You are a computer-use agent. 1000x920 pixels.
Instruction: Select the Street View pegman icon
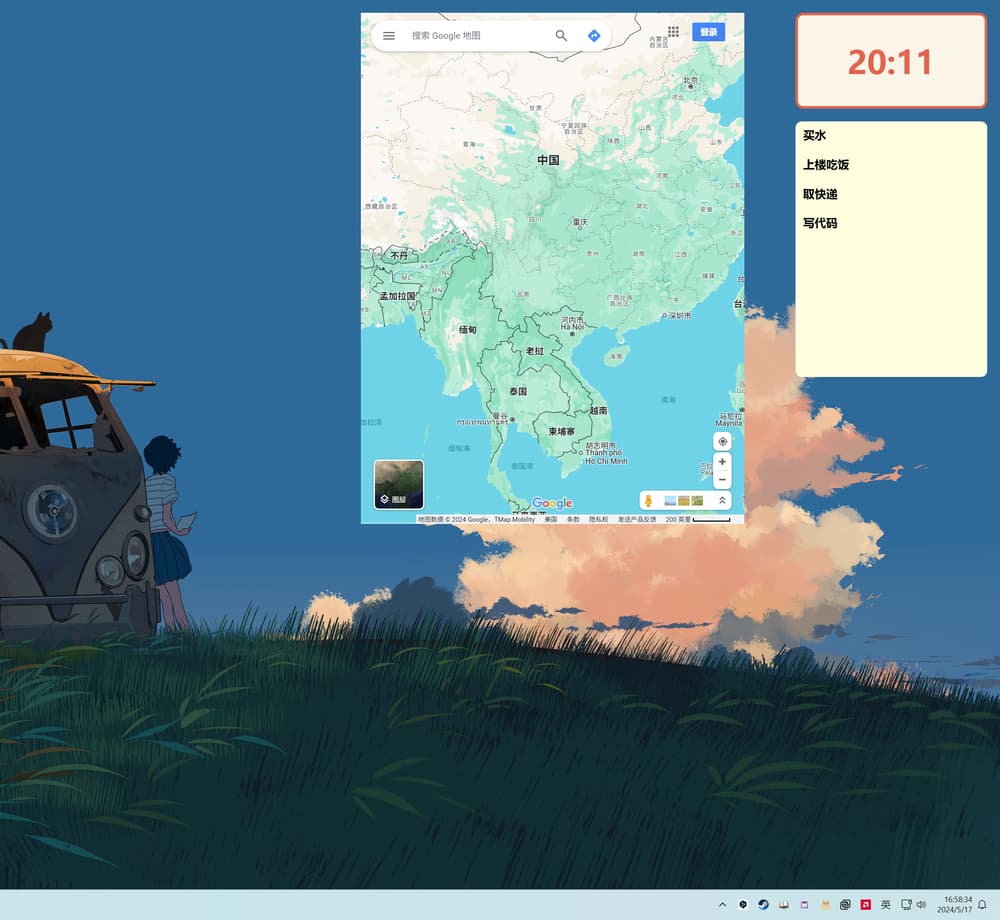point(648,500)
